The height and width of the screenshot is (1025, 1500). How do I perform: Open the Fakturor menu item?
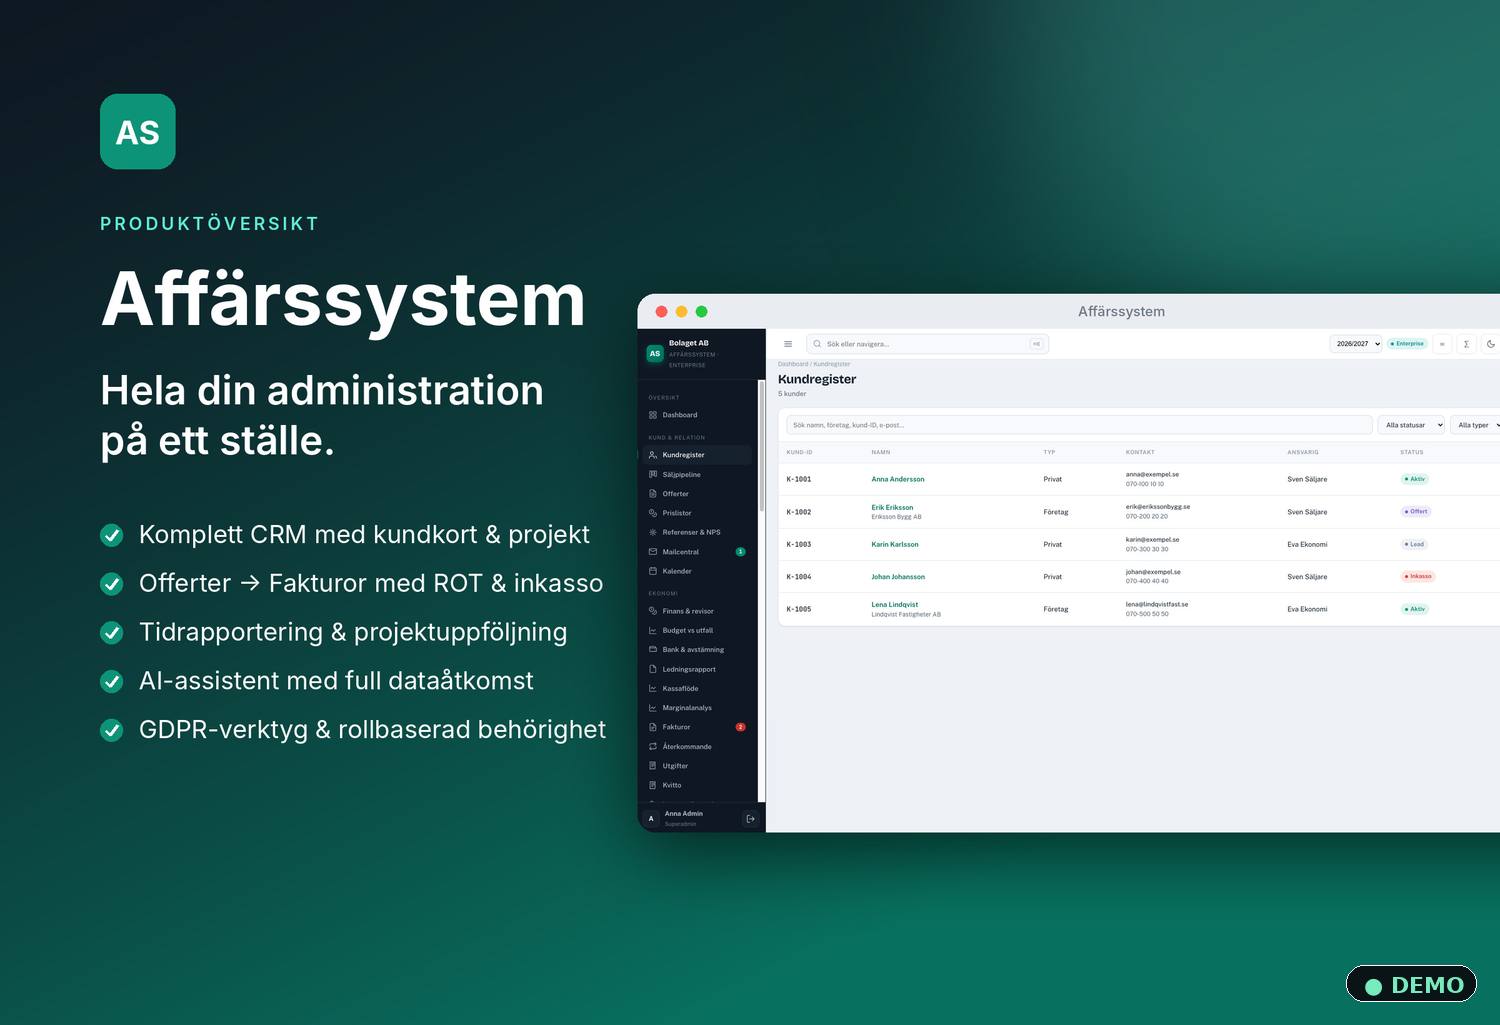697,727
